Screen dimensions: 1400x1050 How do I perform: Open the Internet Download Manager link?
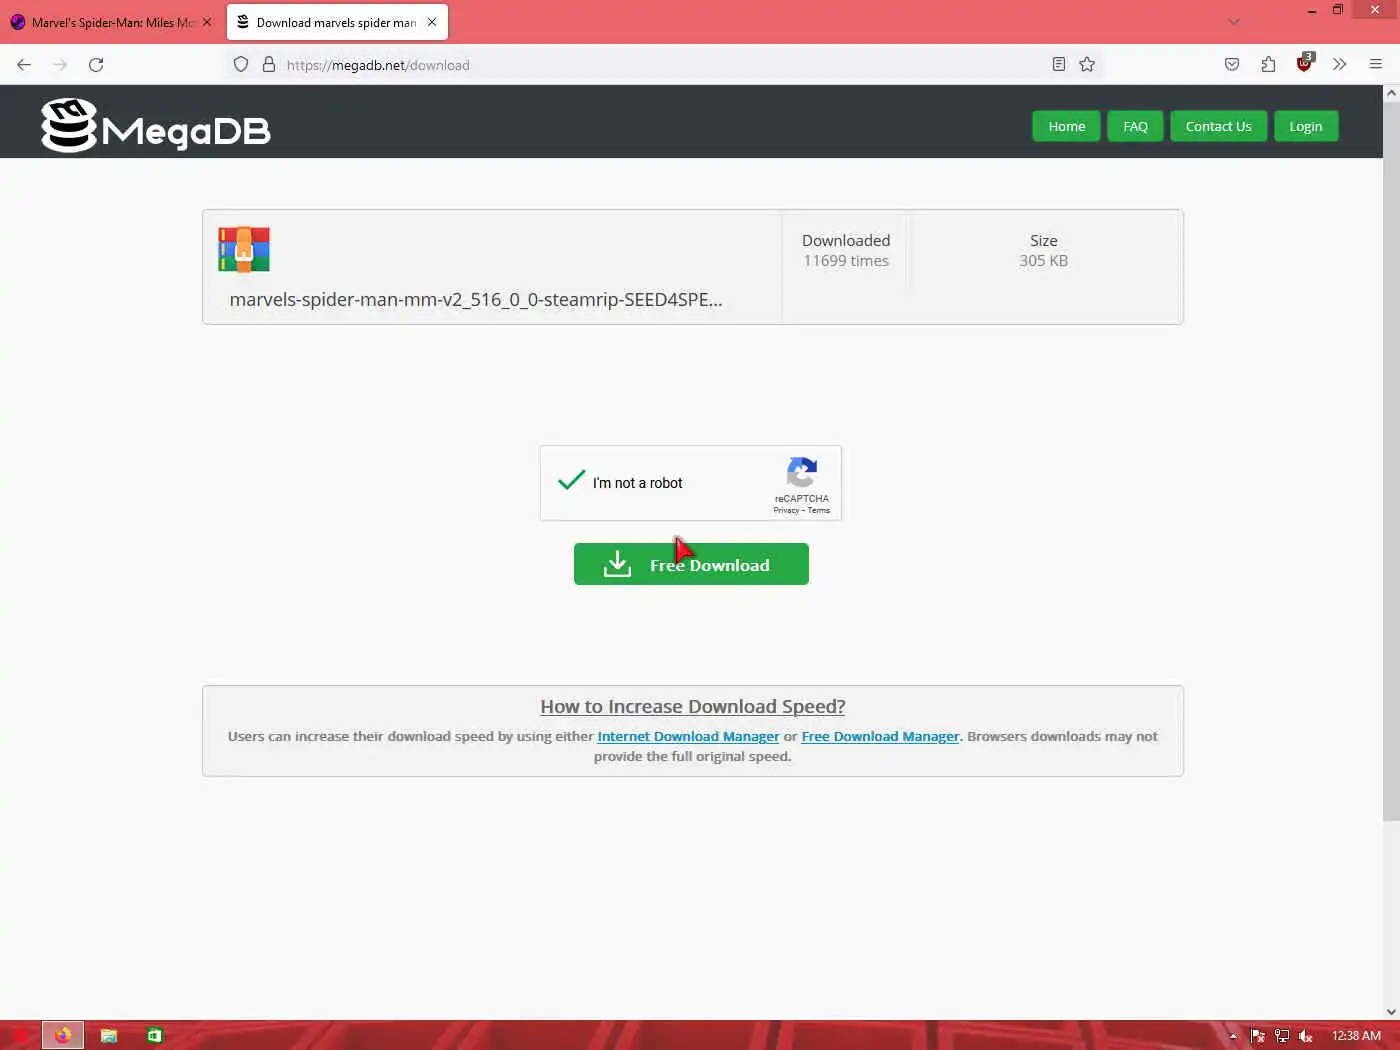688,736
